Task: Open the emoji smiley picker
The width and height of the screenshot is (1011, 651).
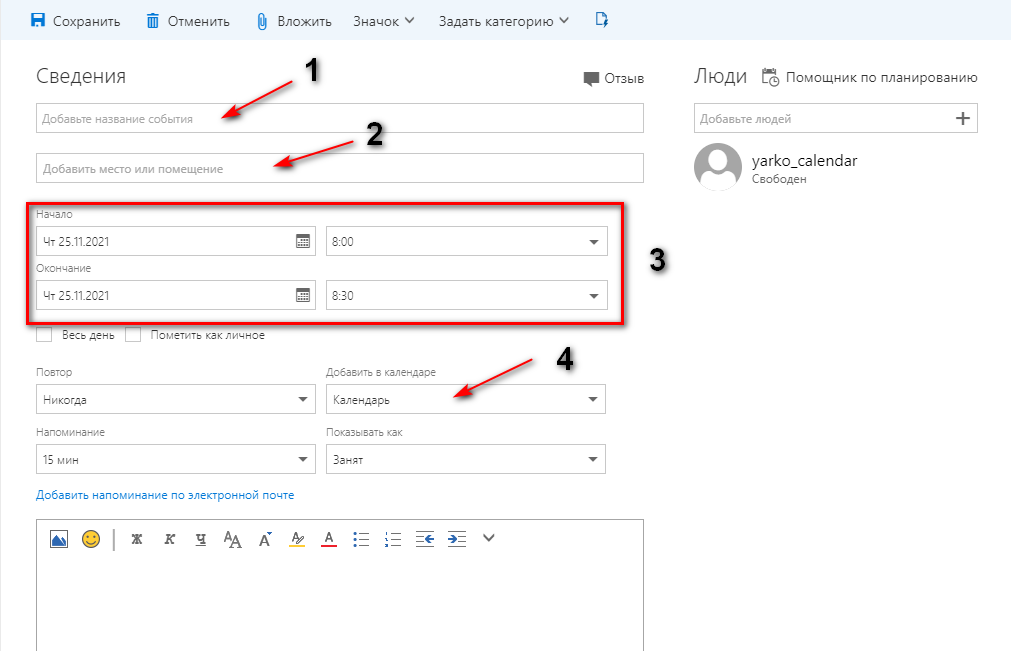Action: [x=91, y=539]
